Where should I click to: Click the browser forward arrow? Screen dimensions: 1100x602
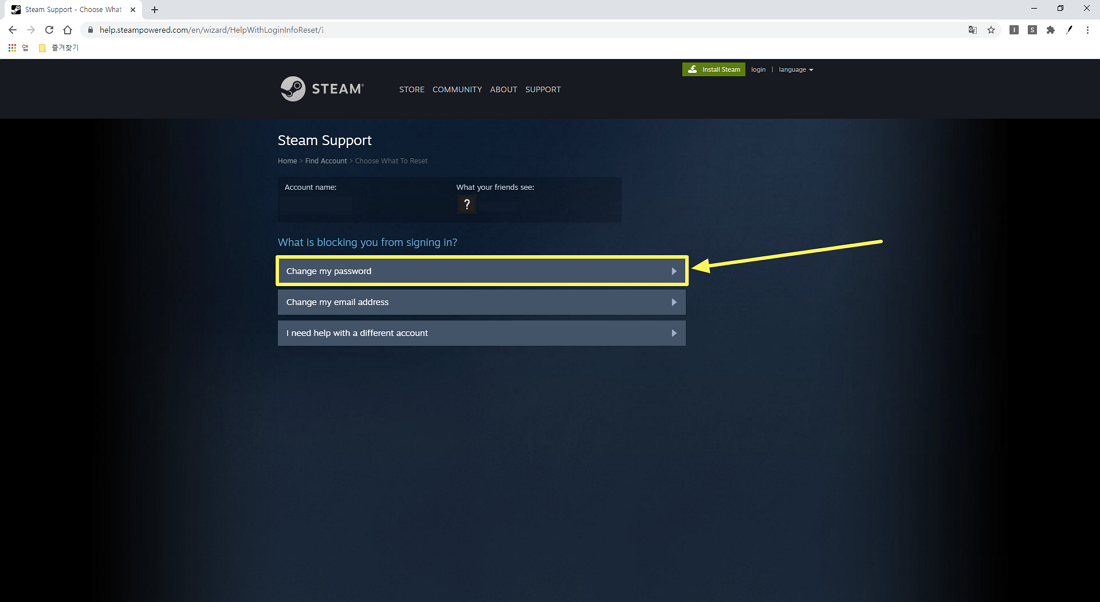[x=31, y=29]
